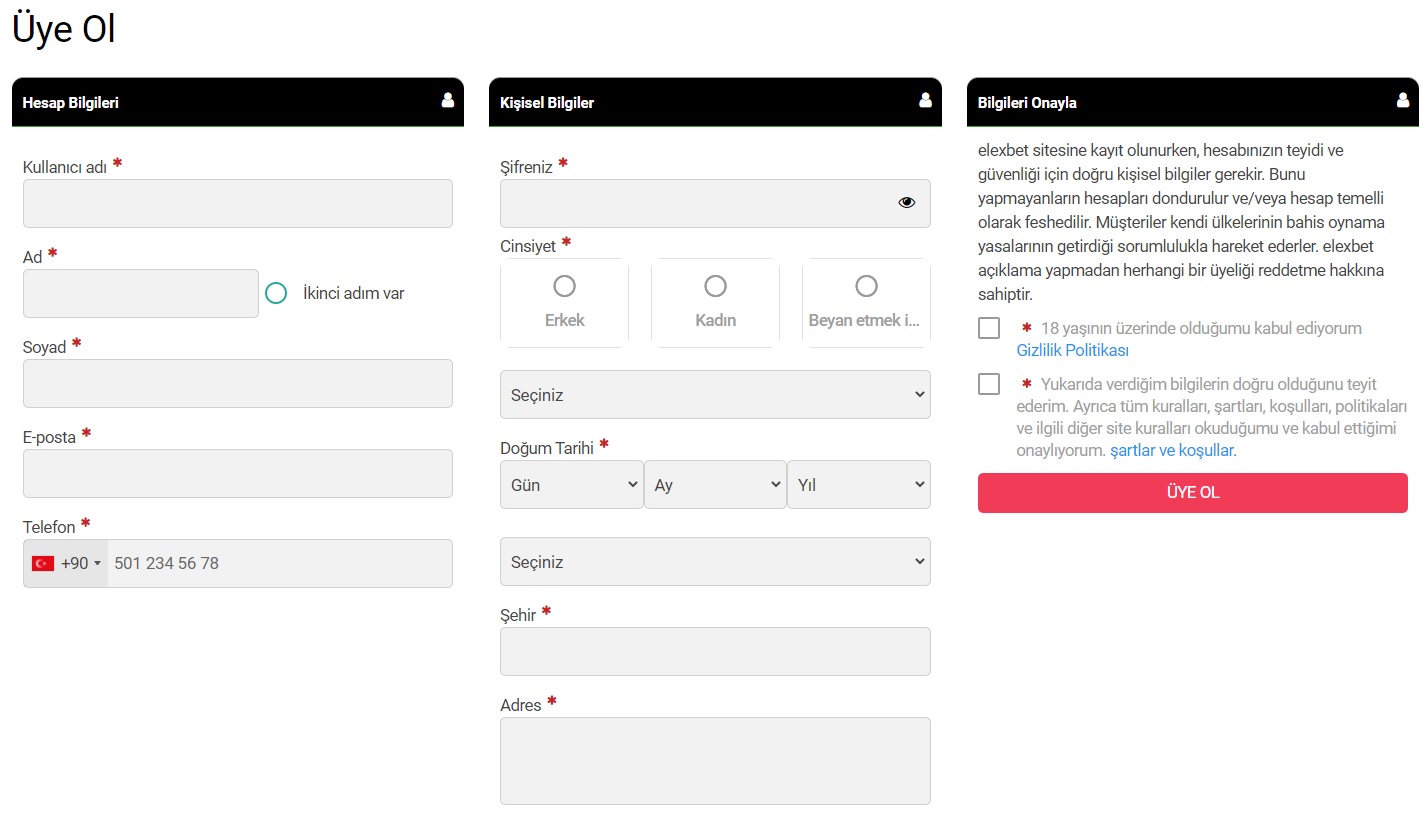
Task: Toggle the İkinci adım var option
Action: [276, 293]
